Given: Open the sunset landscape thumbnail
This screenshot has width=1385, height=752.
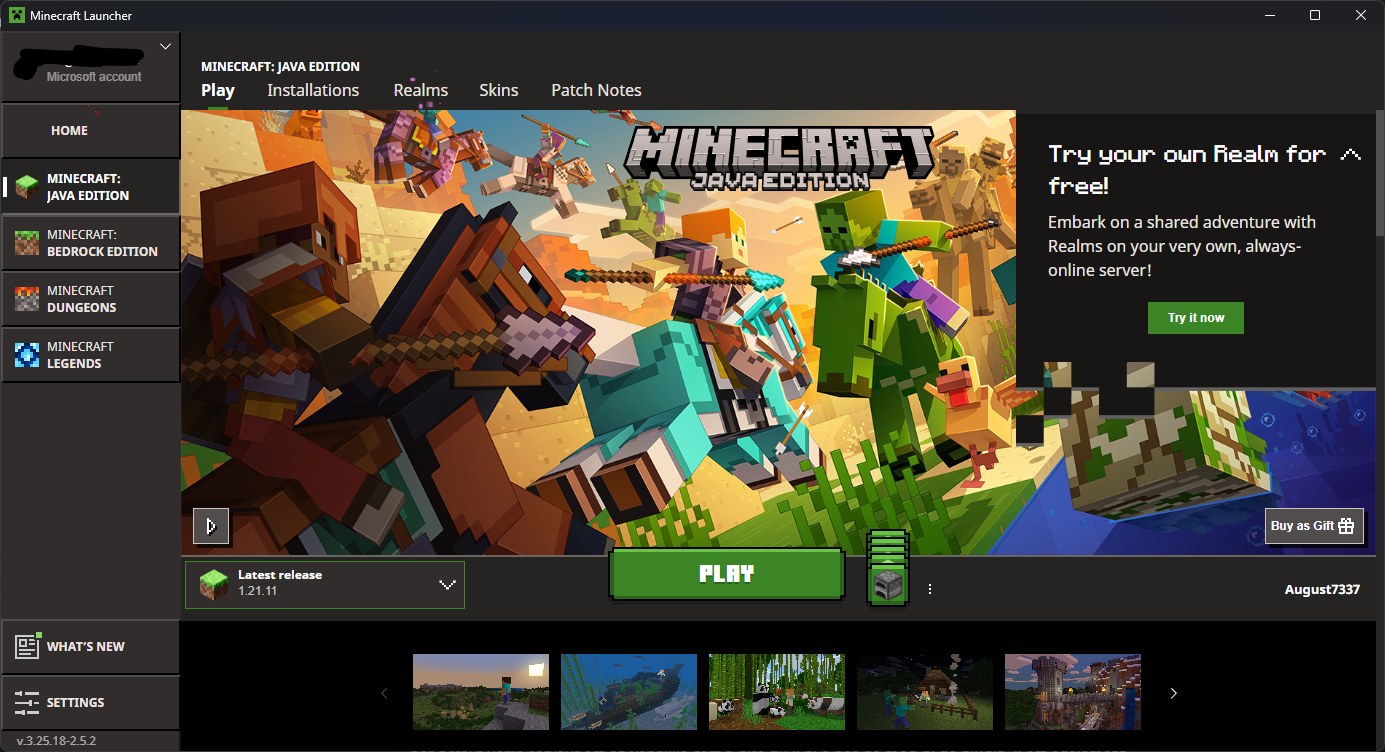Looking at the screenshot, I should coord(481,692).
